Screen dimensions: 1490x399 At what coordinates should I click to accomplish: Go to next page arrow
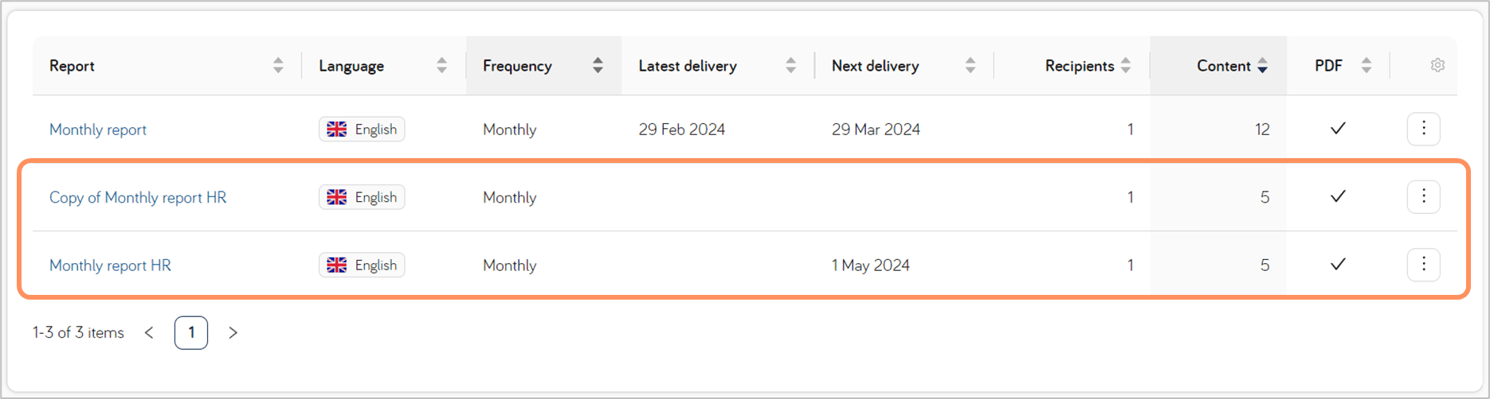(233, 333)
